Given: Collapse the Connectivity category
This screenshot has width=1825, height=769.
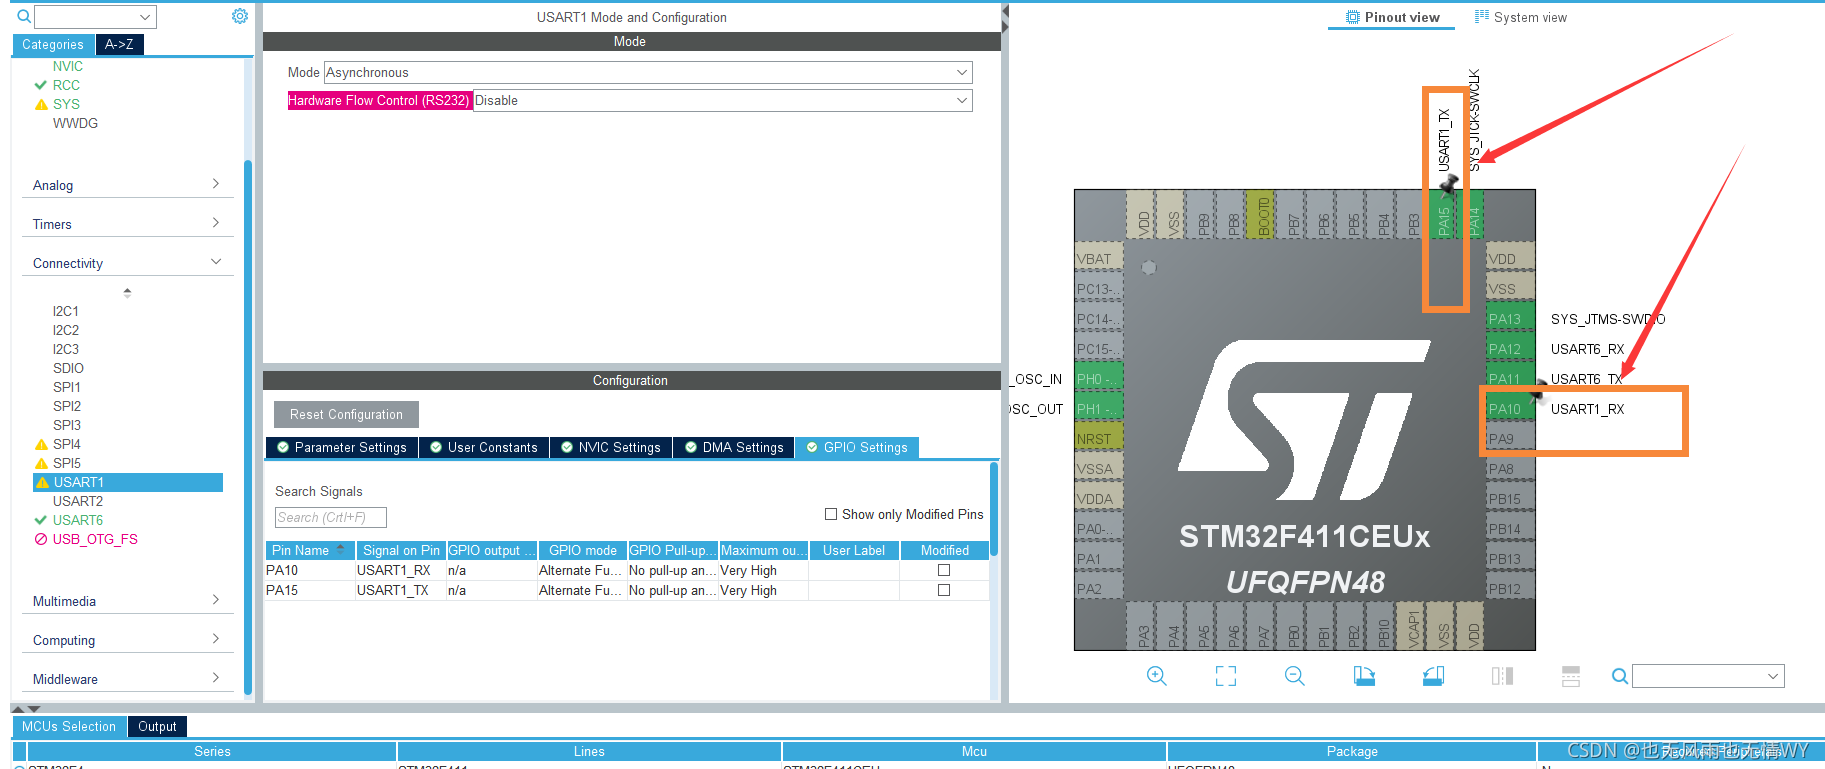Looking at the screenshot, I should pyautogui.click(x=127, y=263).
